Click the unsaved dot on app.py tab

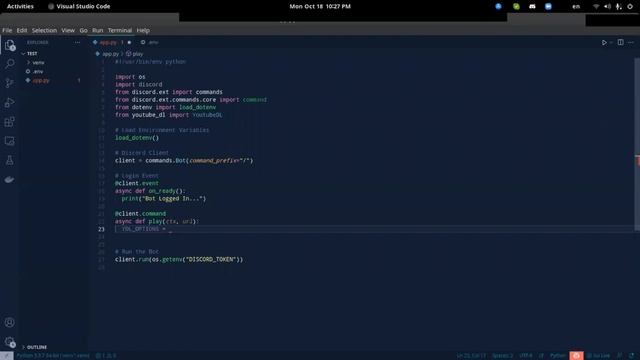click(129, 42)
